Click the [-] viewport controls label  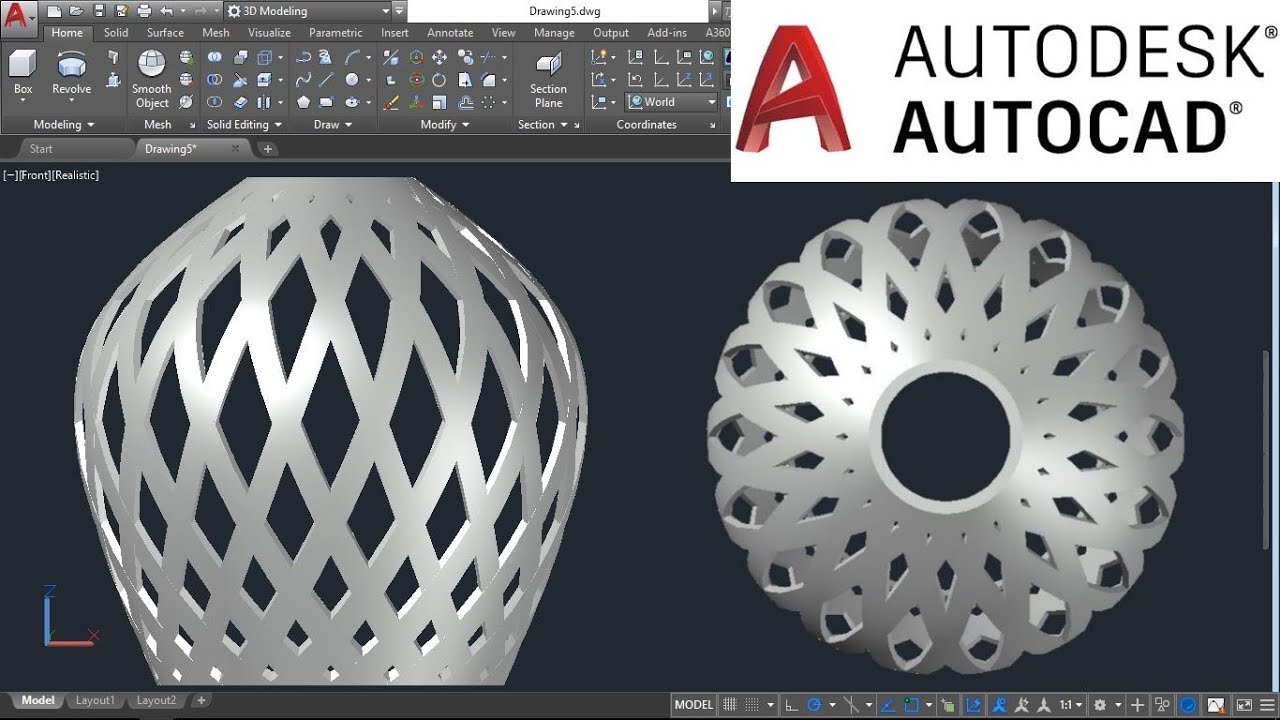(x=10, y=175)
